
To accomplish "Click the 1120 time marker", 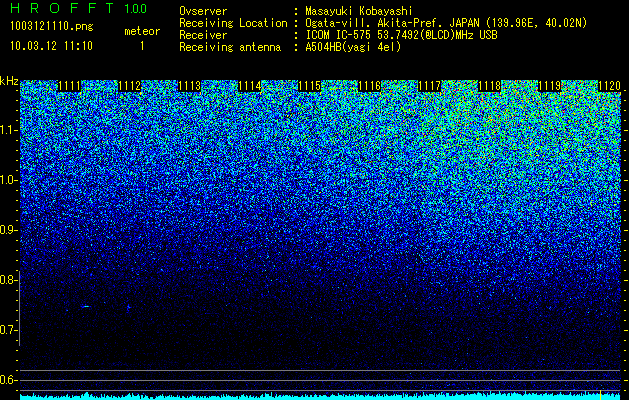I will coord(609,86).
